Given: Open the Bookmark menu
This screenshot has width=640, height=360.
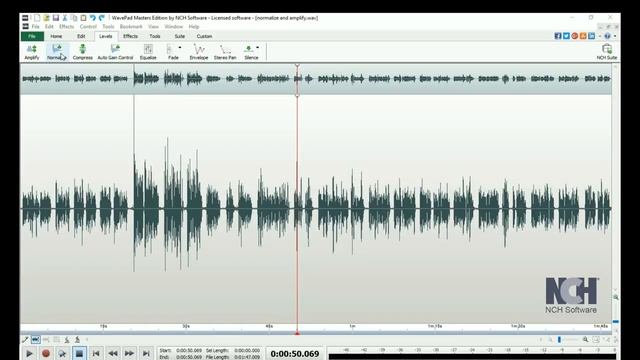Looking at the screenshot, I should pos(131,27).
